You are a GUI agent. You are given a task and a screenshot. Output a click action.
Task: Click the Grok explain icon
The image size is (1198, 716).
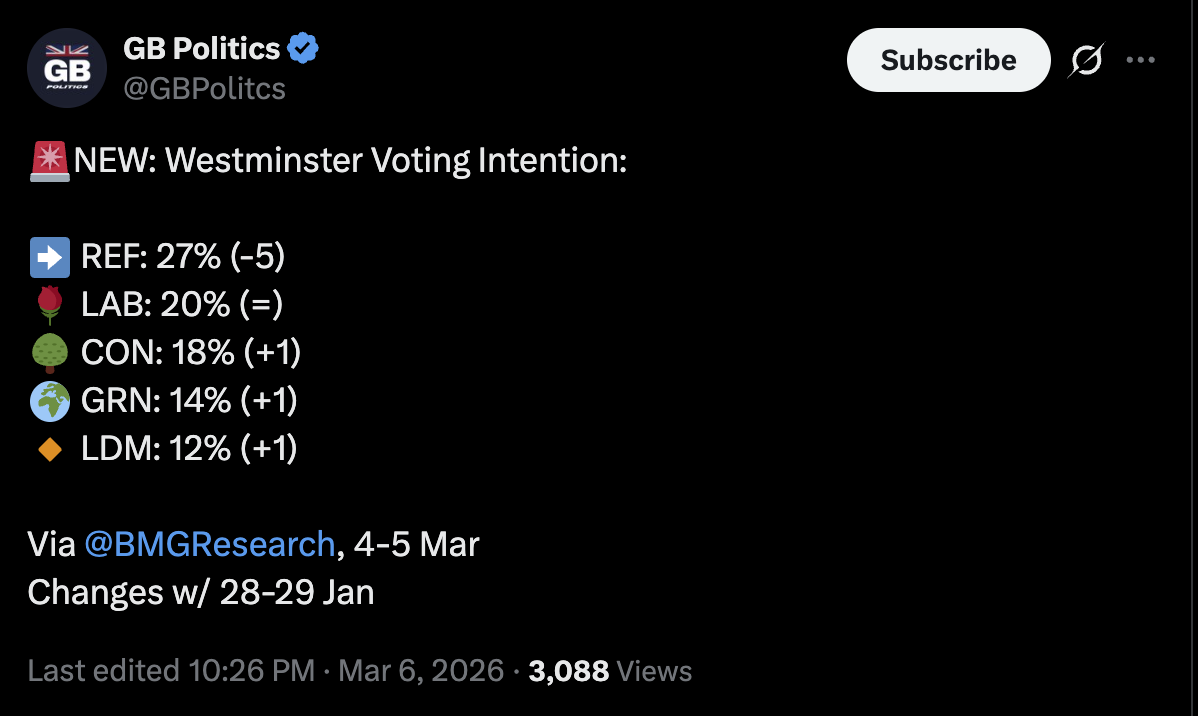(1085, 61)
